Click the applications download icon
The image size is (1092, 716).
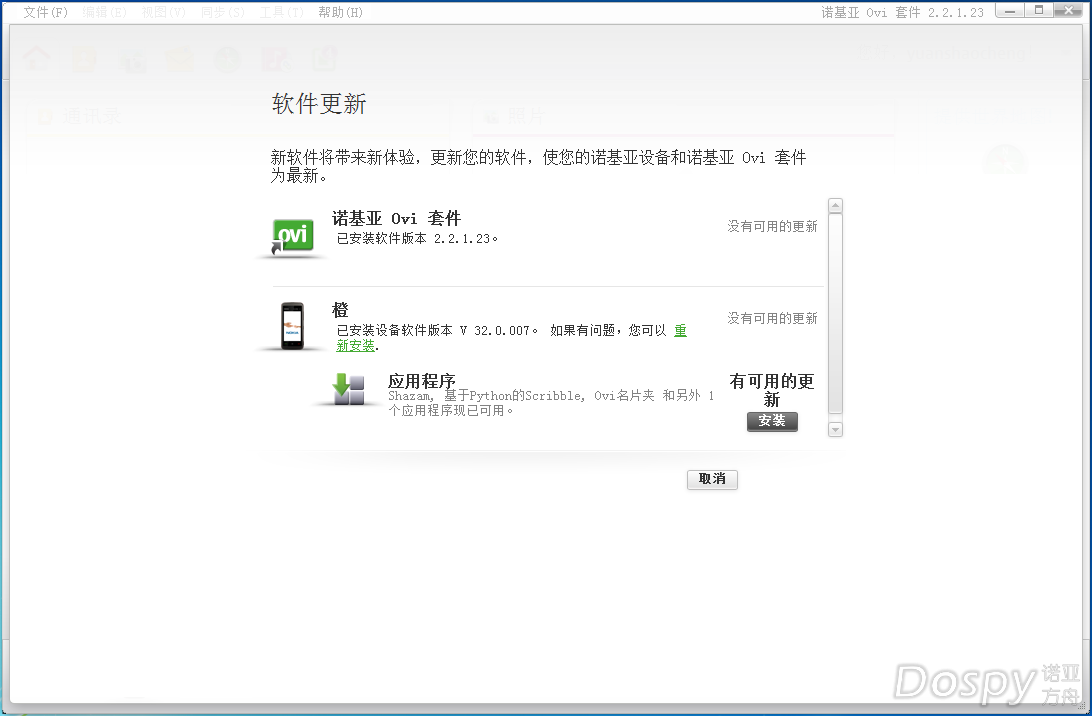[348, 389]
